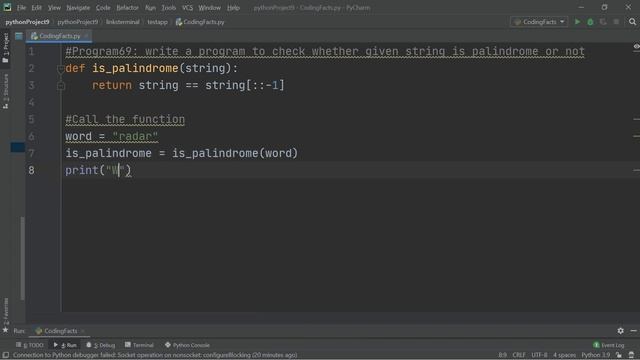Click the 4 spaces indent setting
This screenshot has height=360, width=640.
point(564,355)
